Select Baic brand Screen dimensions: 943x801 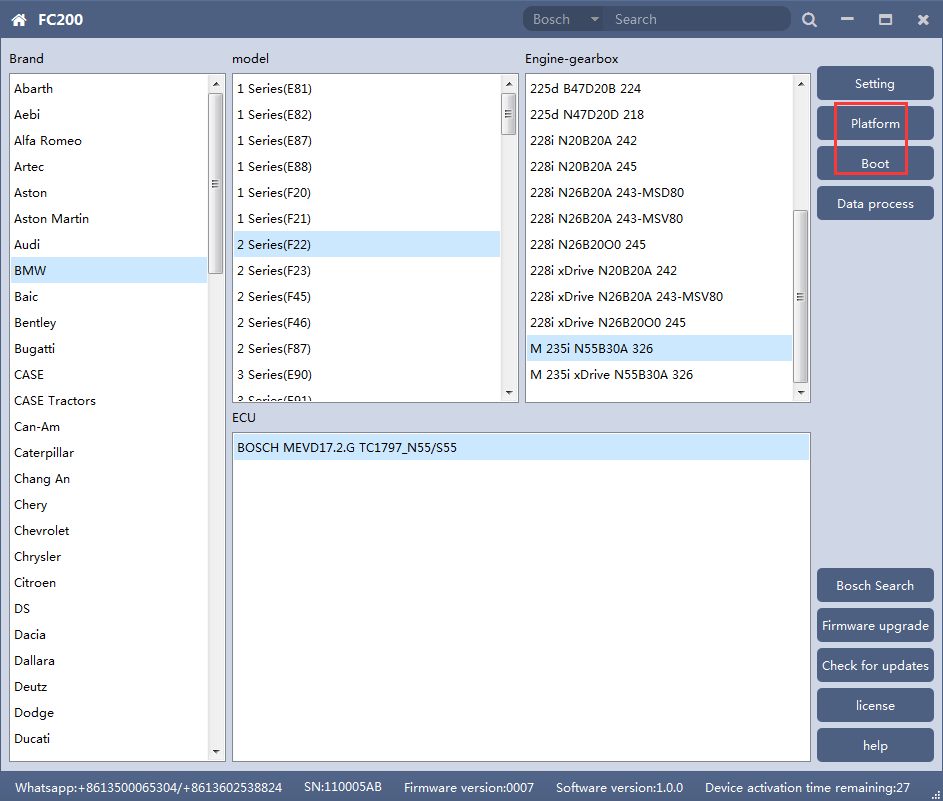click(x=109, y=296)
